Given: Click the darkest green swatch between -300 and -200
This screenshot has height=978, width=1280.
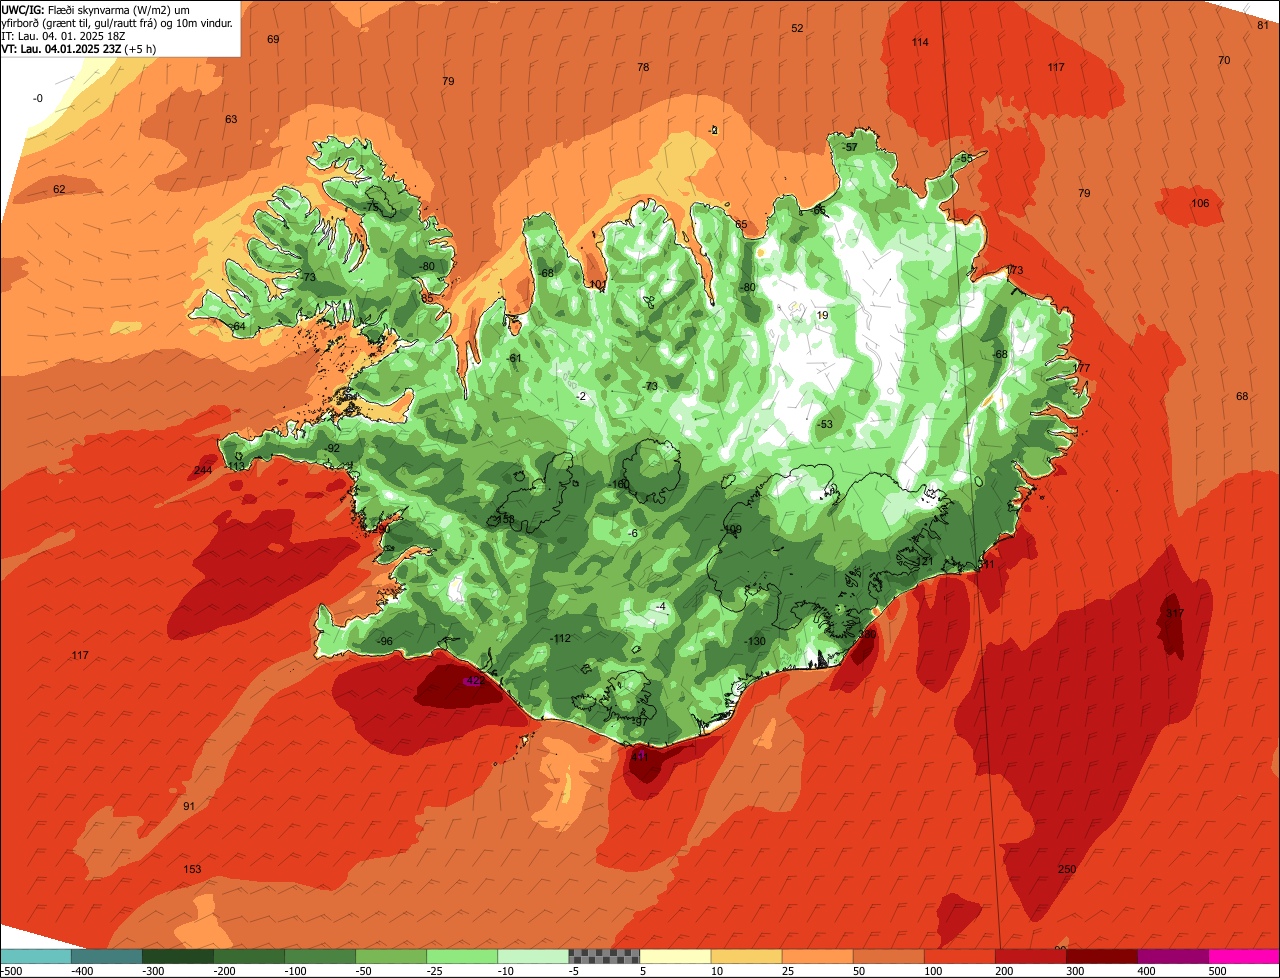Looking at the screenshot, I should click(178, 956).
